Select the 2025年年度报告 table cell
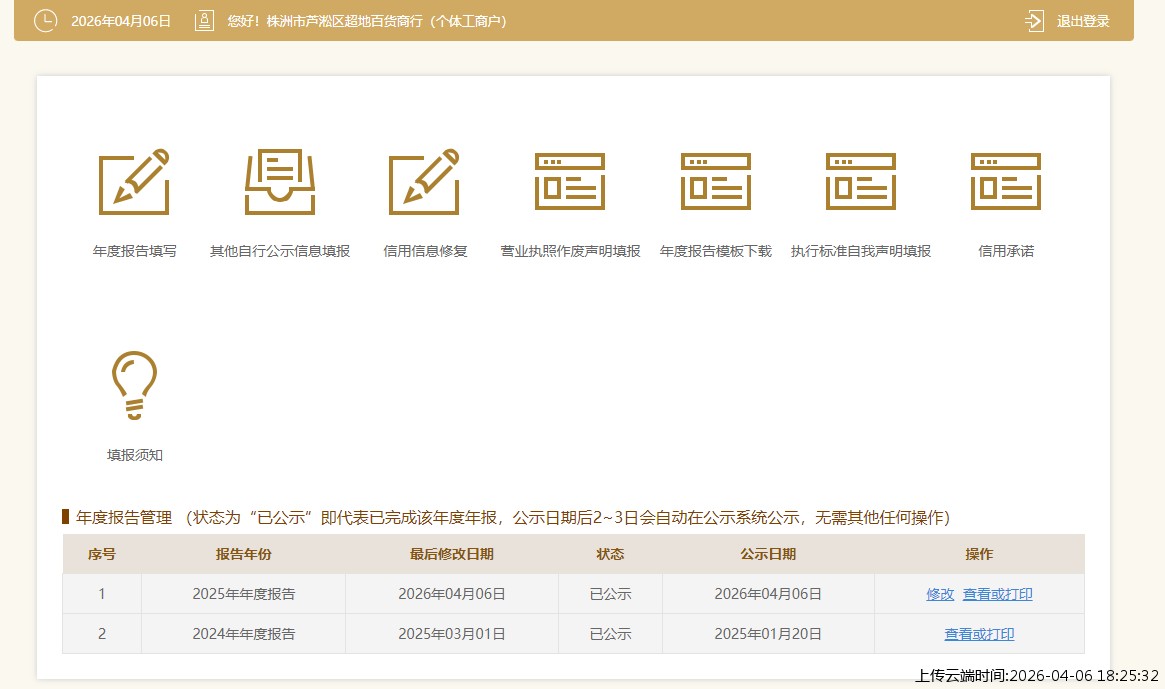This screenshot has height=689, width=1165. [244, 594]
